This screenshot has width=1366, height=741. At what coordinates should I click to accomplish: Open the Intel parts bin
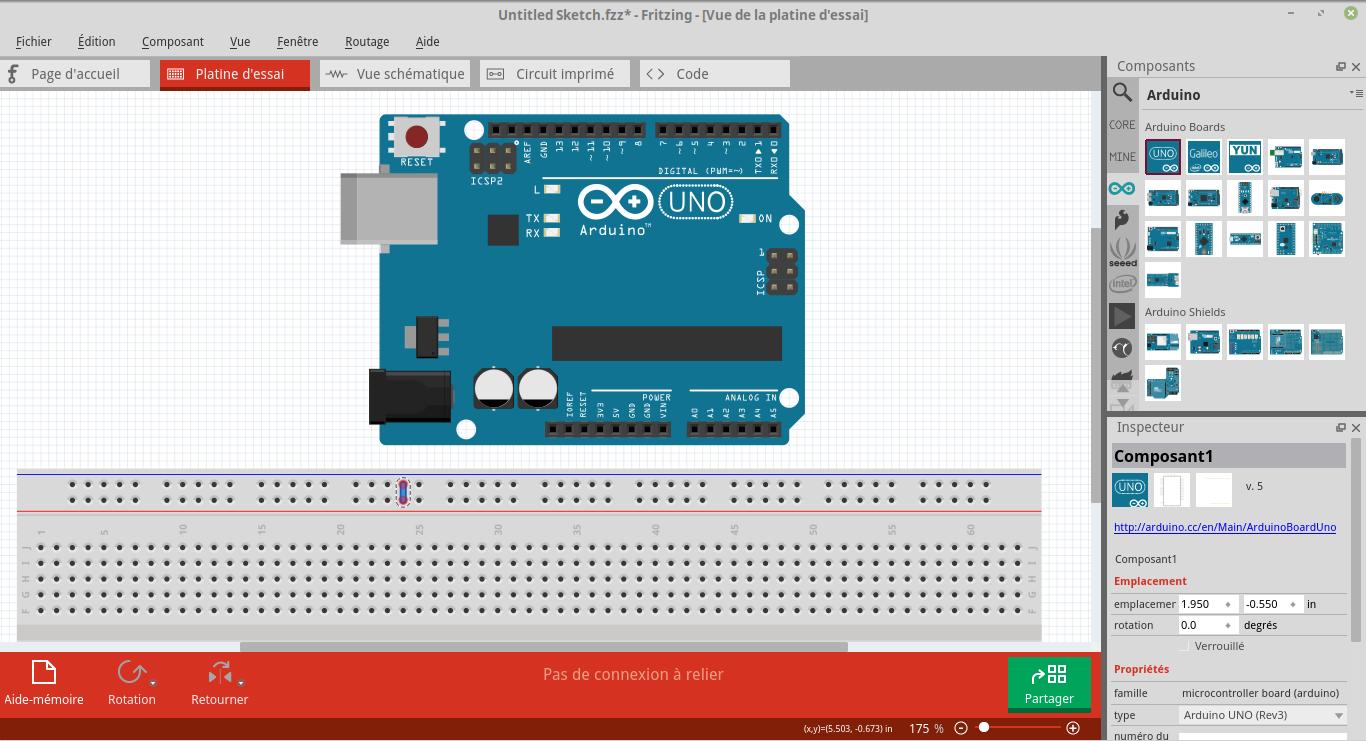click(x=1122, y=284)
